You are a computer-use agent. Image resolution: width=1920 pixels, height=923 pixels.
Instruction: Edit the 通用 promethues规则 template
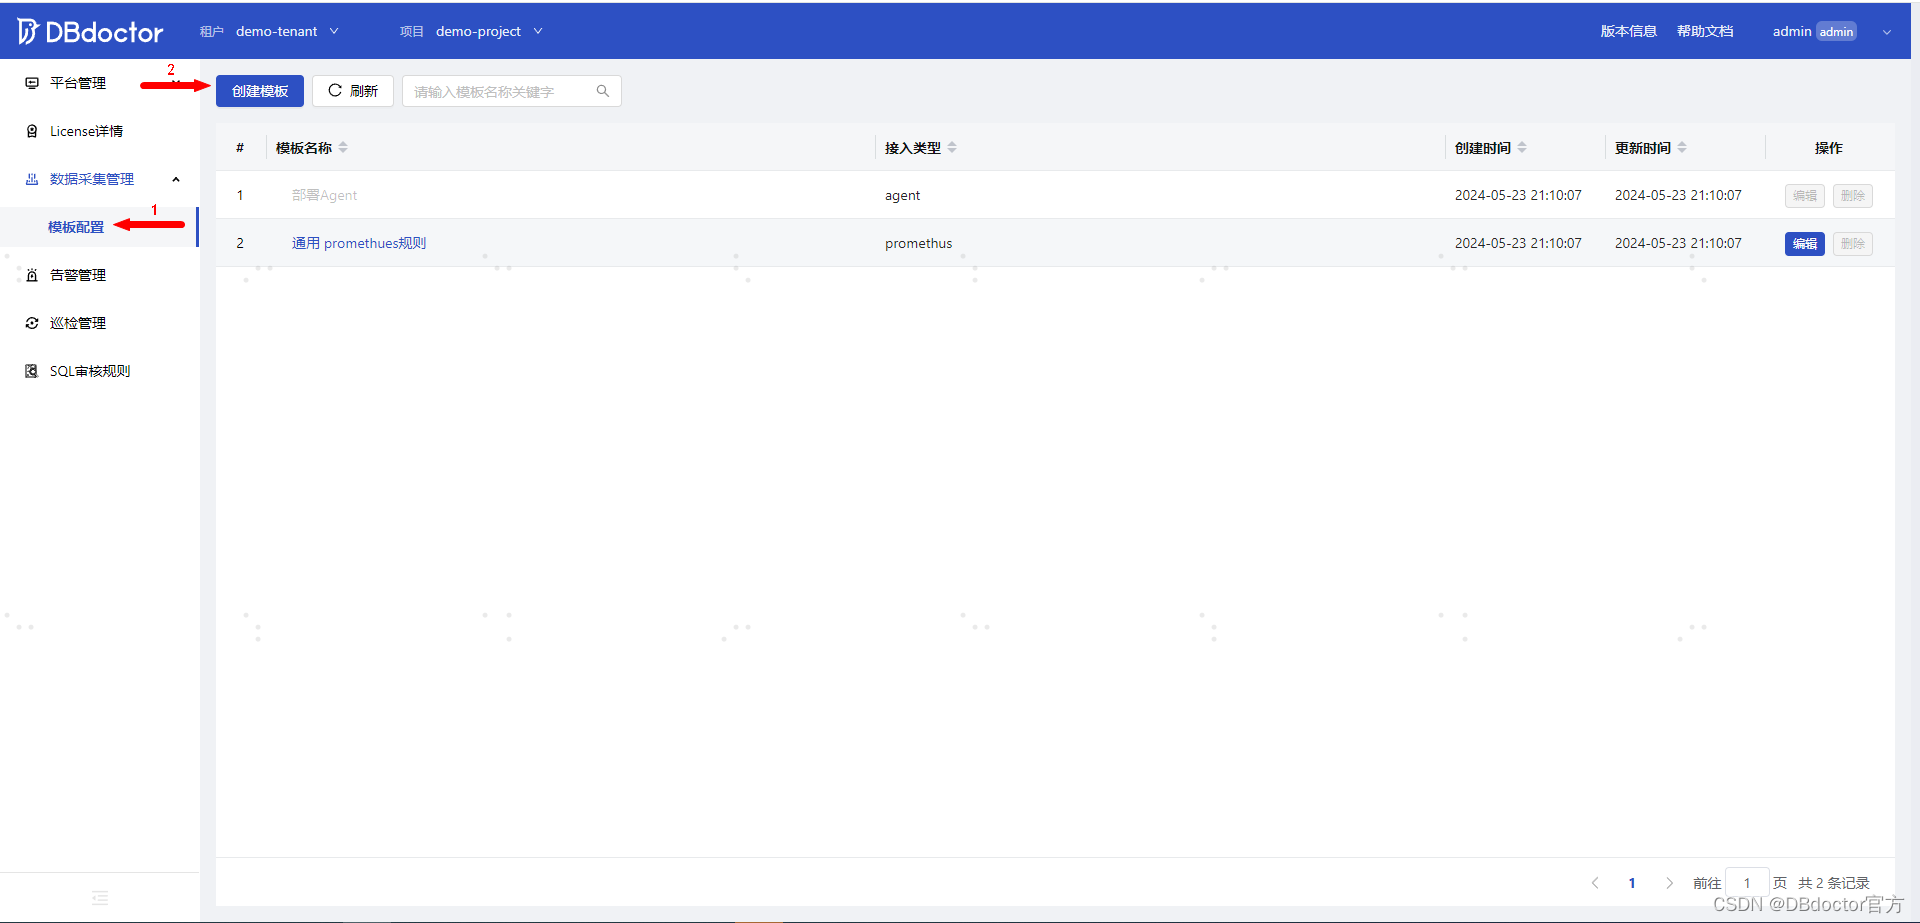[x=1804, y=244]
